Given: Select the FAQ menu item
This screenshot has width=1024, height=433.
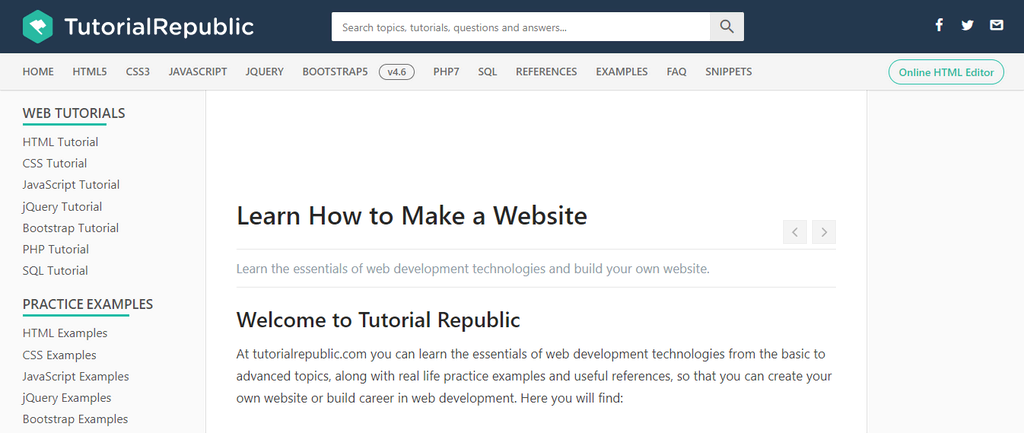Looking at the screenshot, I should click(x=676, y=72).
